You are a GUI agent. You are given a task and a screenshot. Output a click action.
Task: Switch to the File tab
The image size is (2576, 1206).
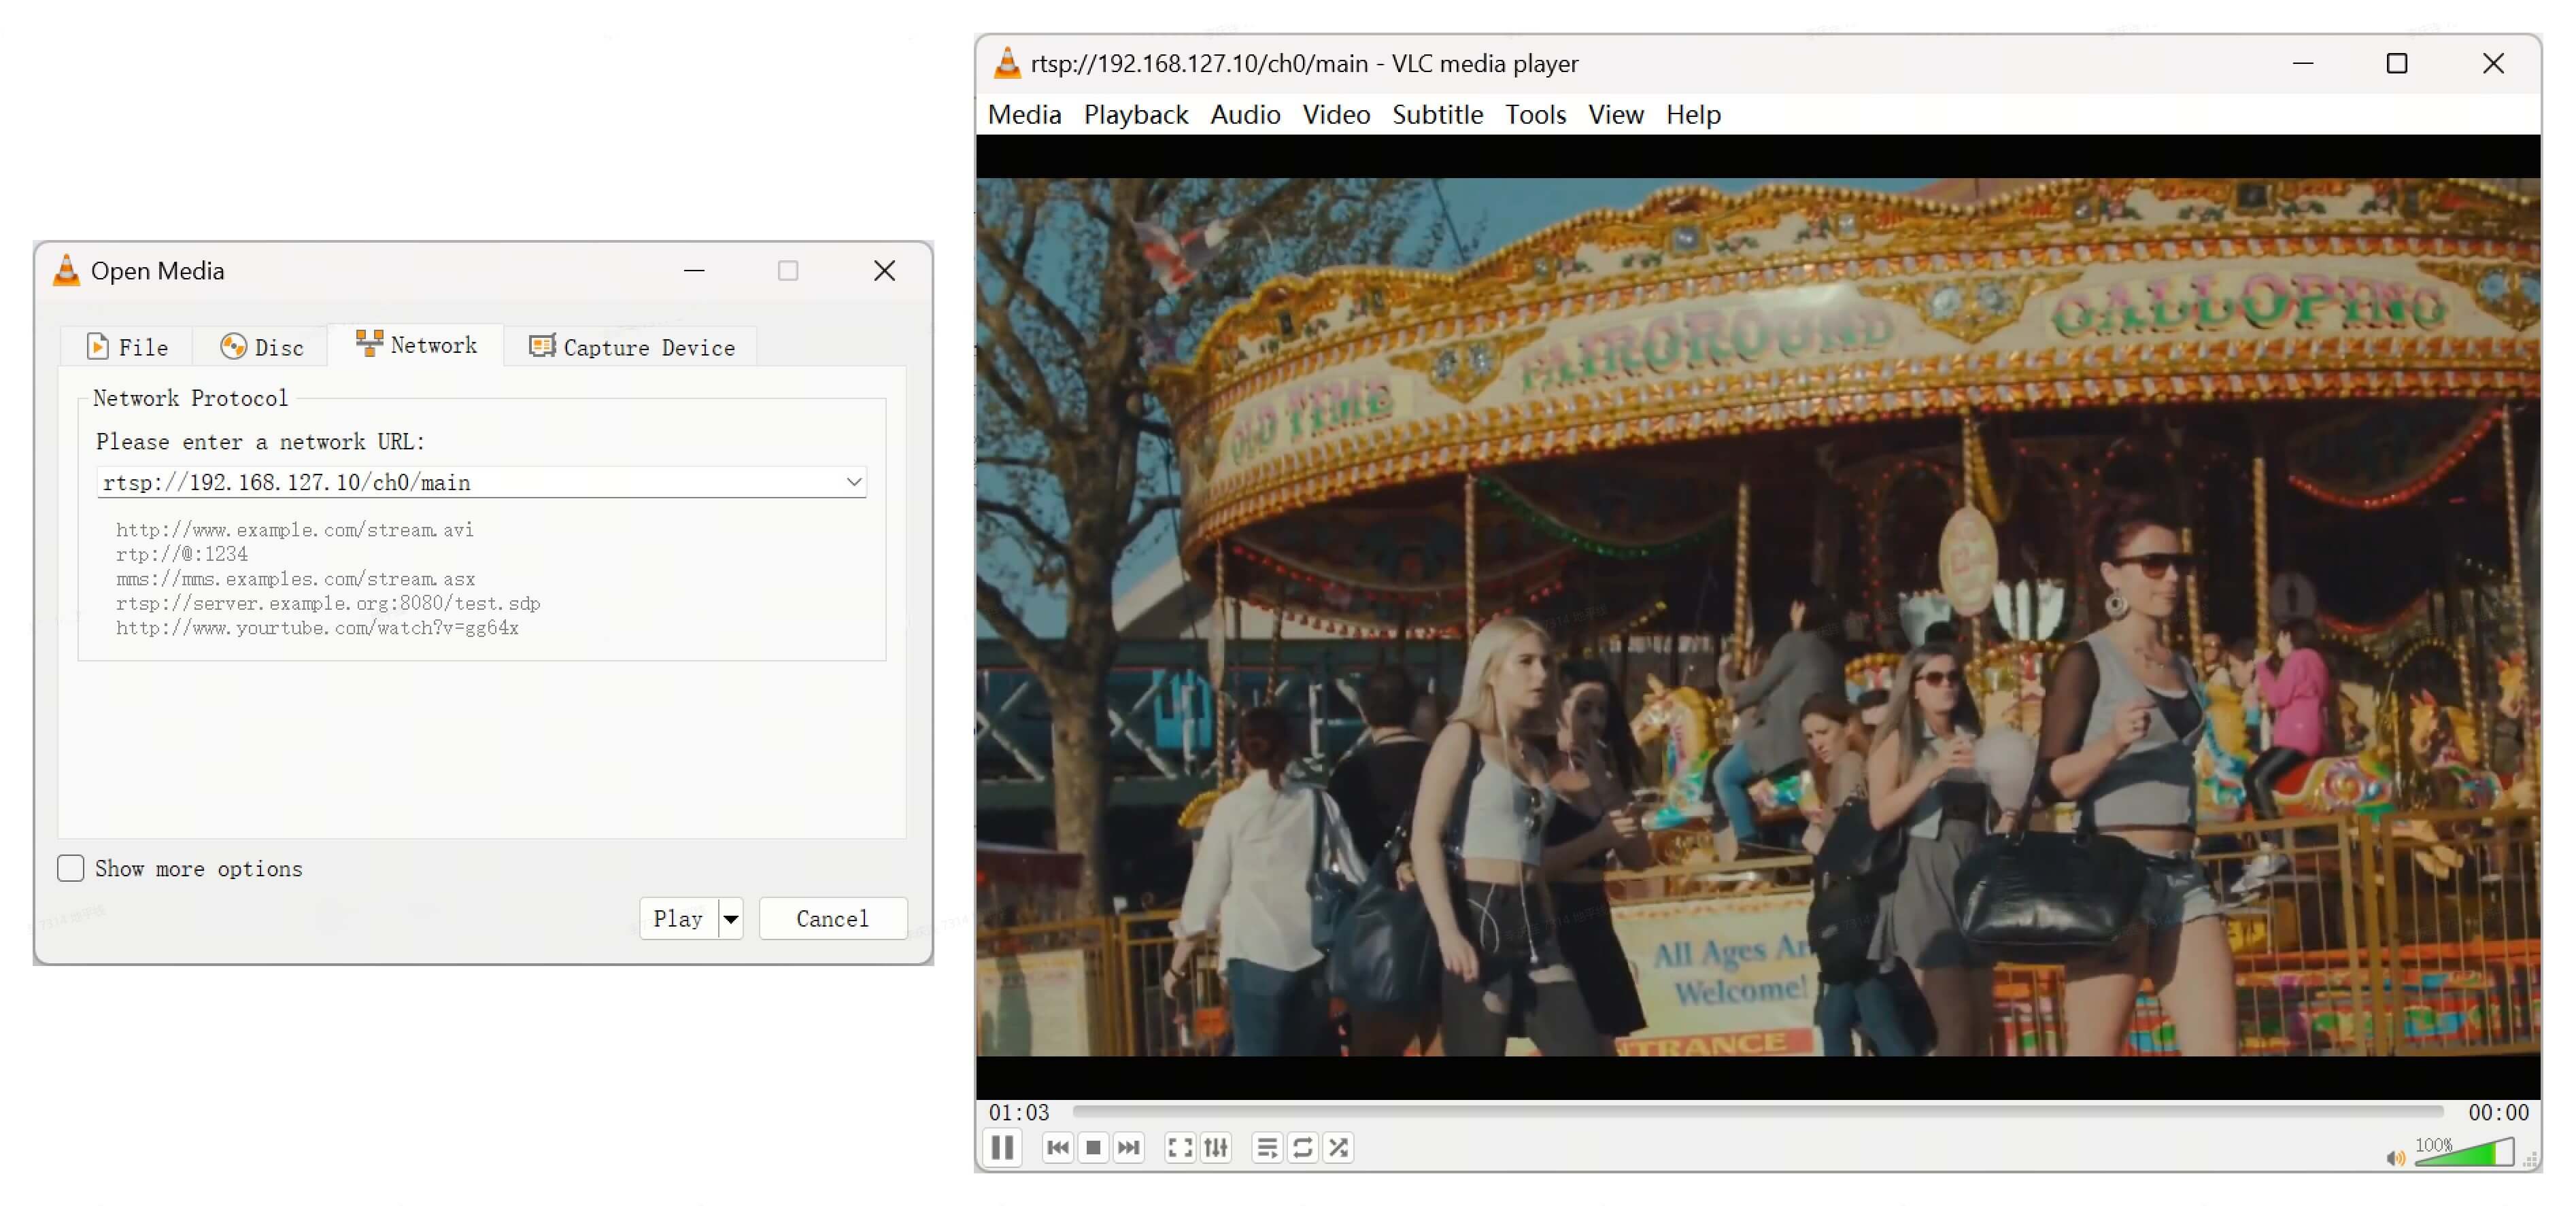pos(127,347)
